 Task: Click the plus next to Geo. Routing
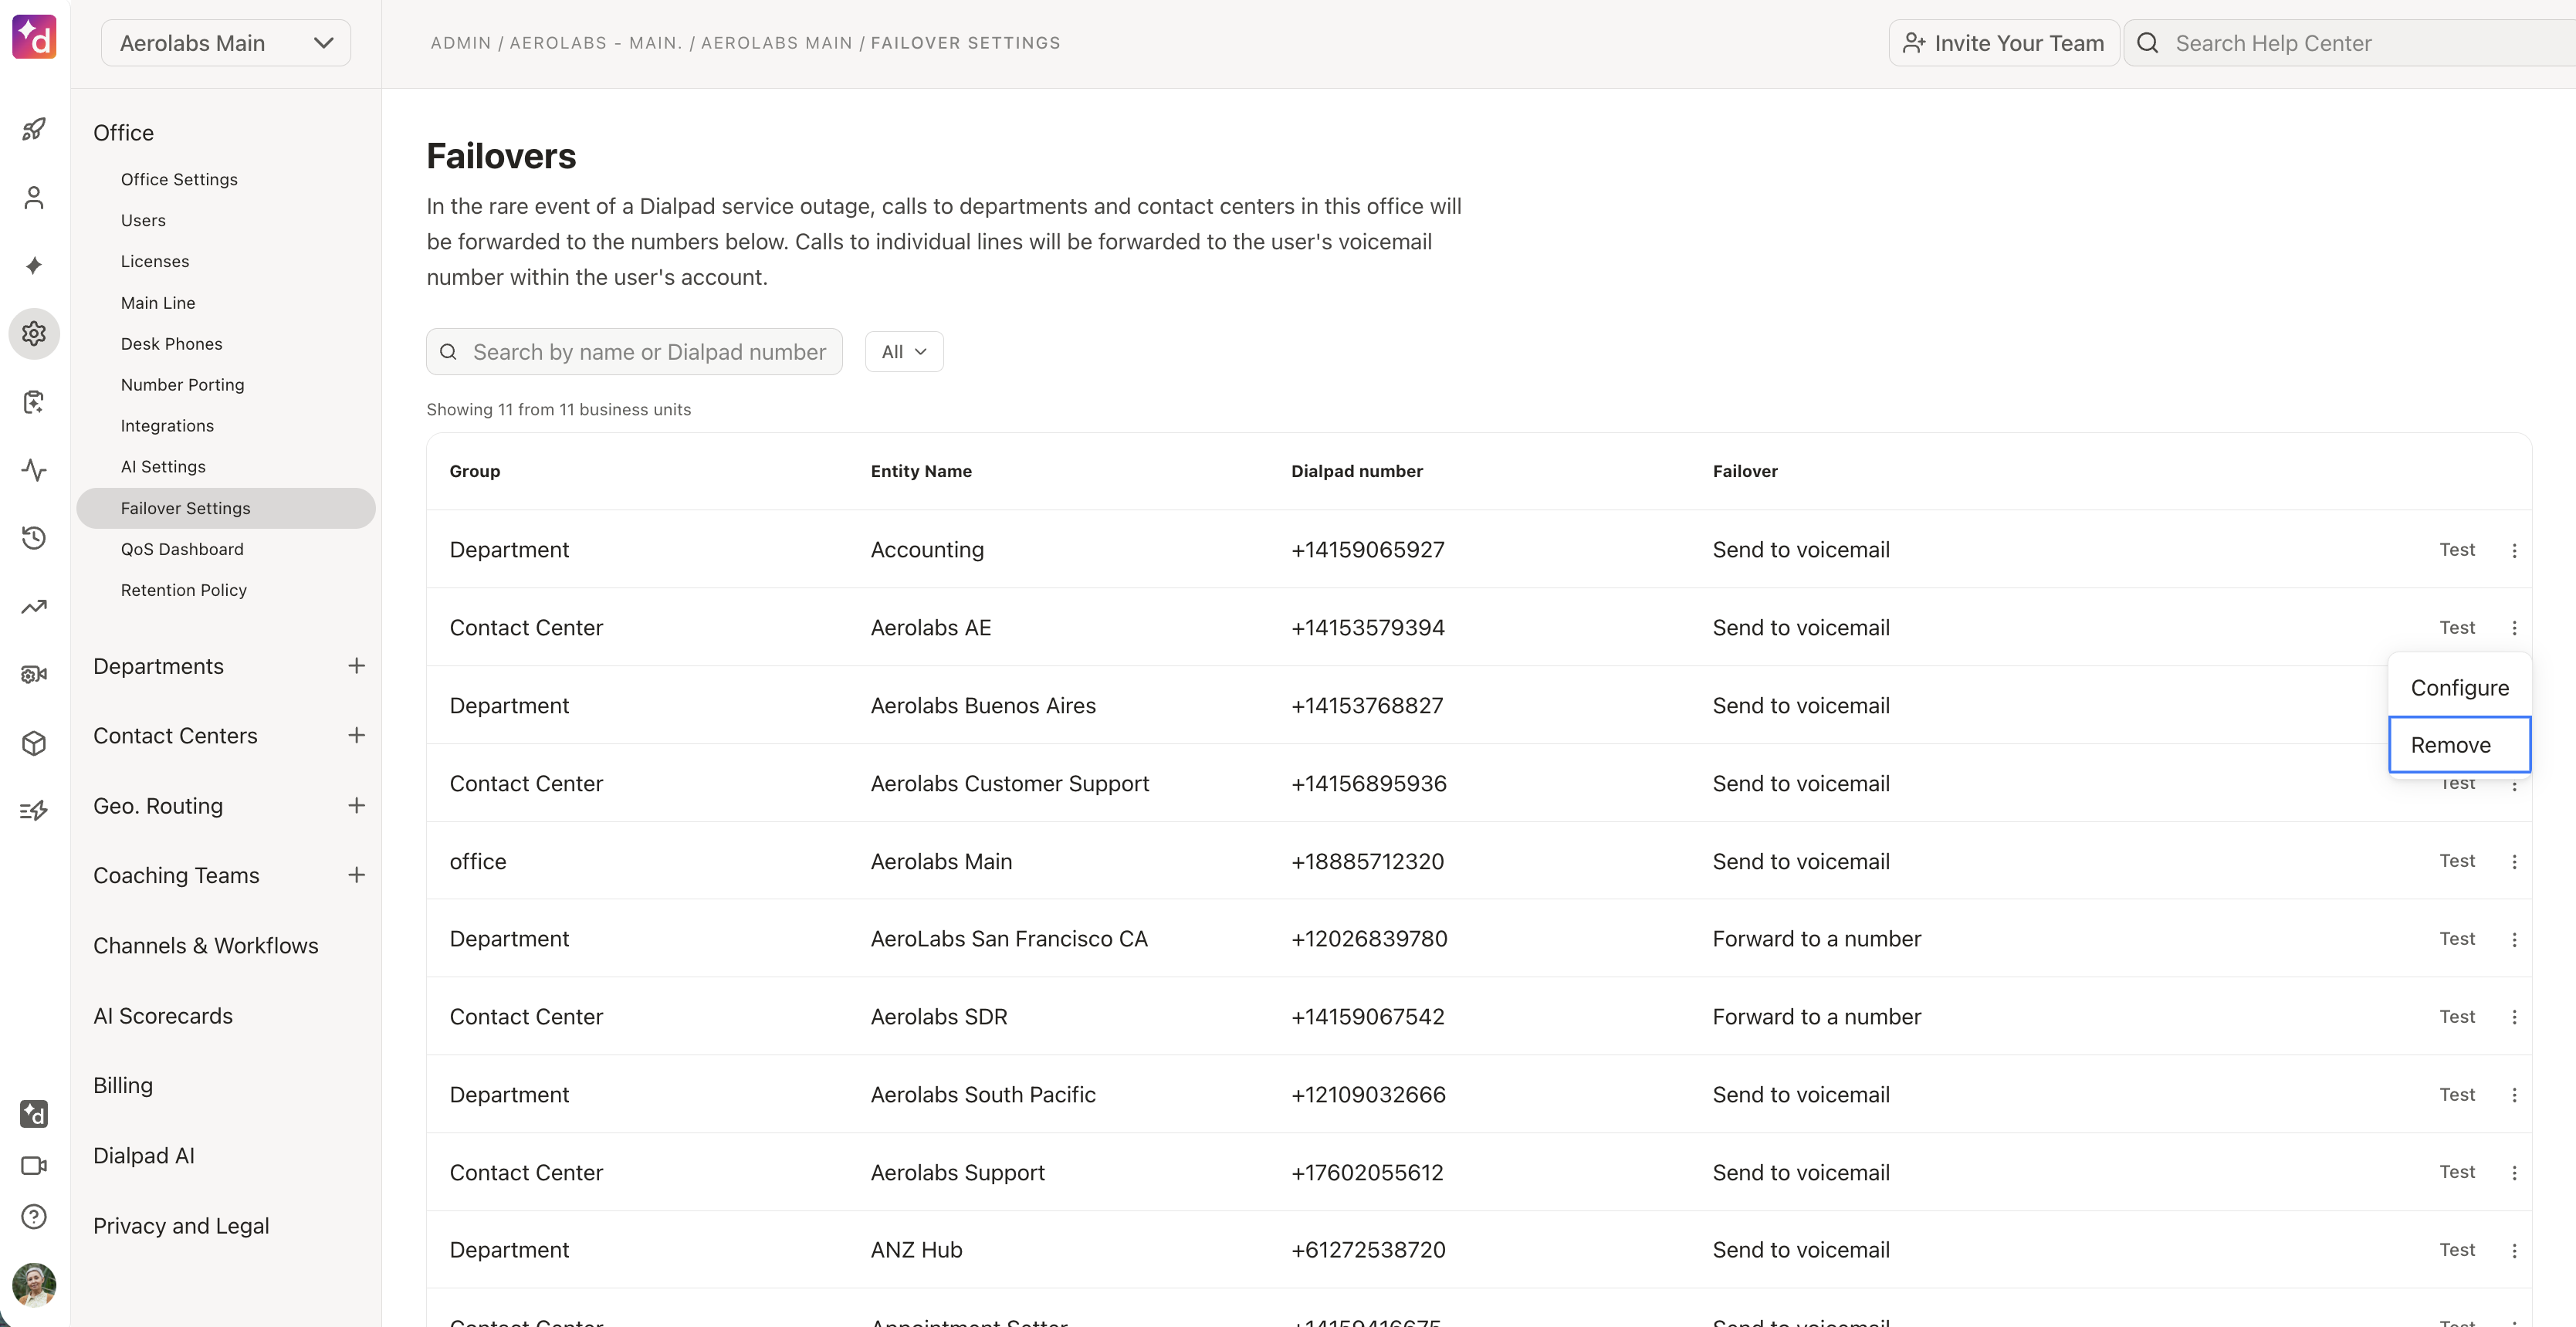356,806
